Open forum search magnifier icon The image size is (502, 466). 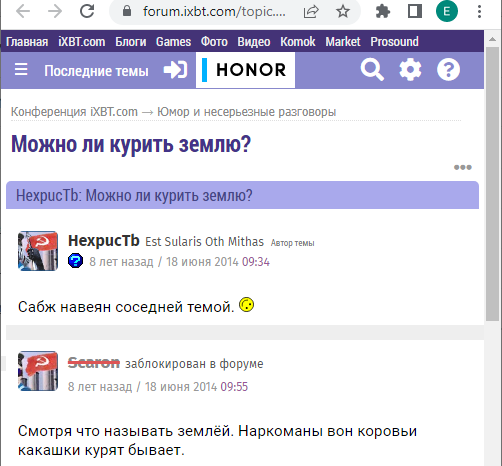click(372, 70)
